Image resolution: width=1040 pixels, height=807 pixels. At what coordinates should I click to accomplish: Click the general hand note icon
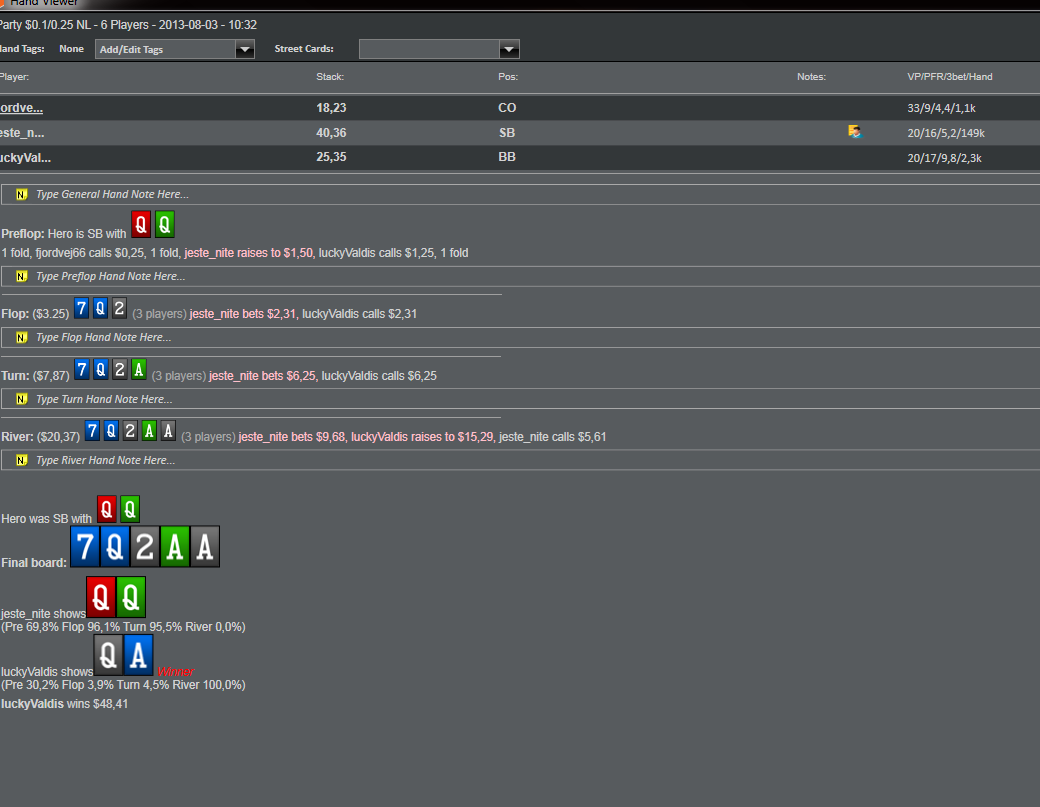click(21, 194)
